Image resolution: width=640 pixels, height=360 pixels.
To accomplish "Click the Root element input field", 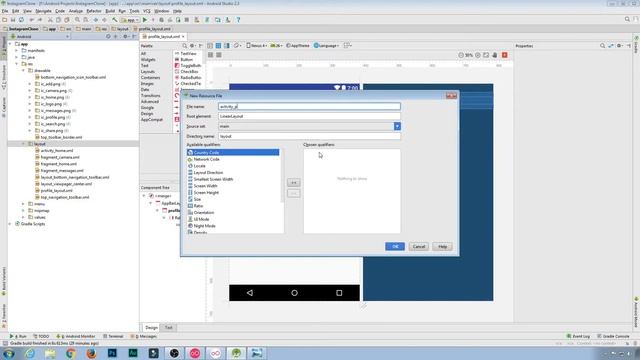I will coord(309,116).
